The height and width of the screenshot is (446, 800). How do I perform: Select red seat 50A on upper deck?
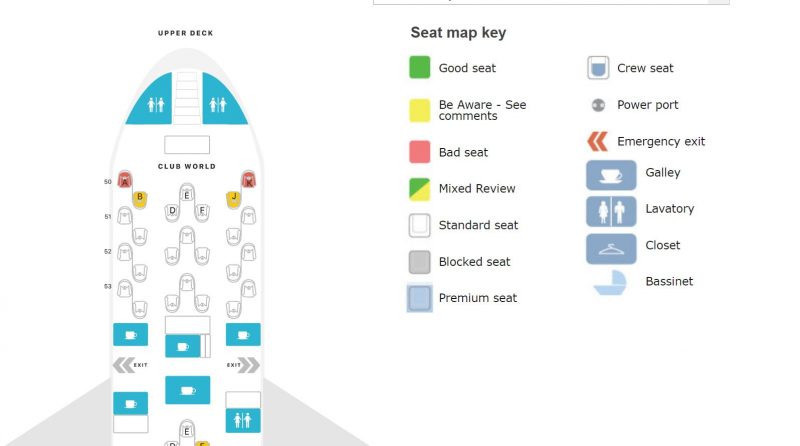pos(124,180)
